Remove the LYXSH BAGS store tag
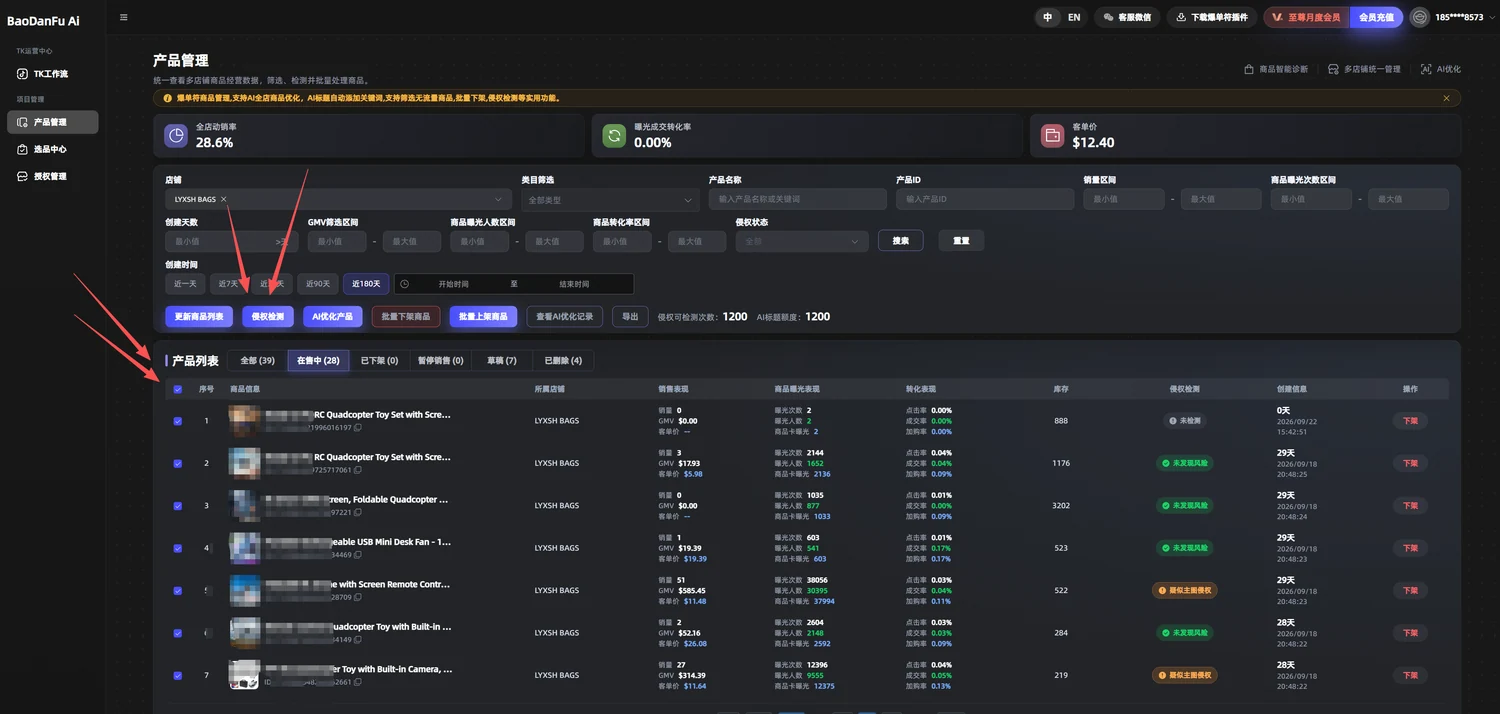This screenshot has width=1500, height=714. pos(224,199)
